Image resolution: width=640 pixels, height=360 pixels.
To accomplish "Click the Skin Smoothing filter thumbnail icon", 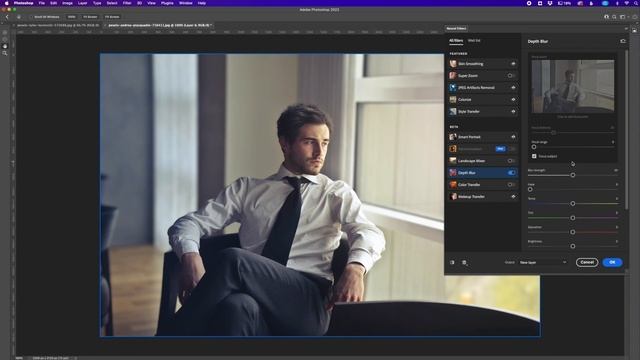I will 453,64.
